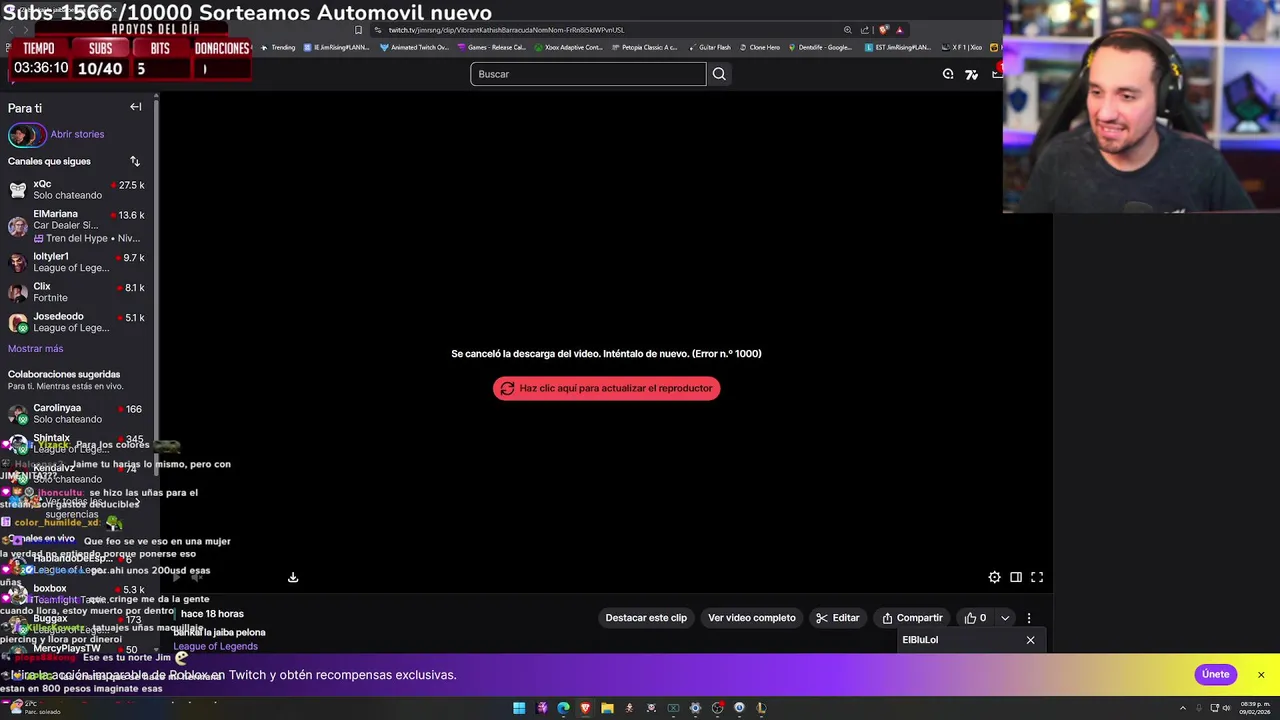Open Carolinyaa suggested channel

(76, 414)
